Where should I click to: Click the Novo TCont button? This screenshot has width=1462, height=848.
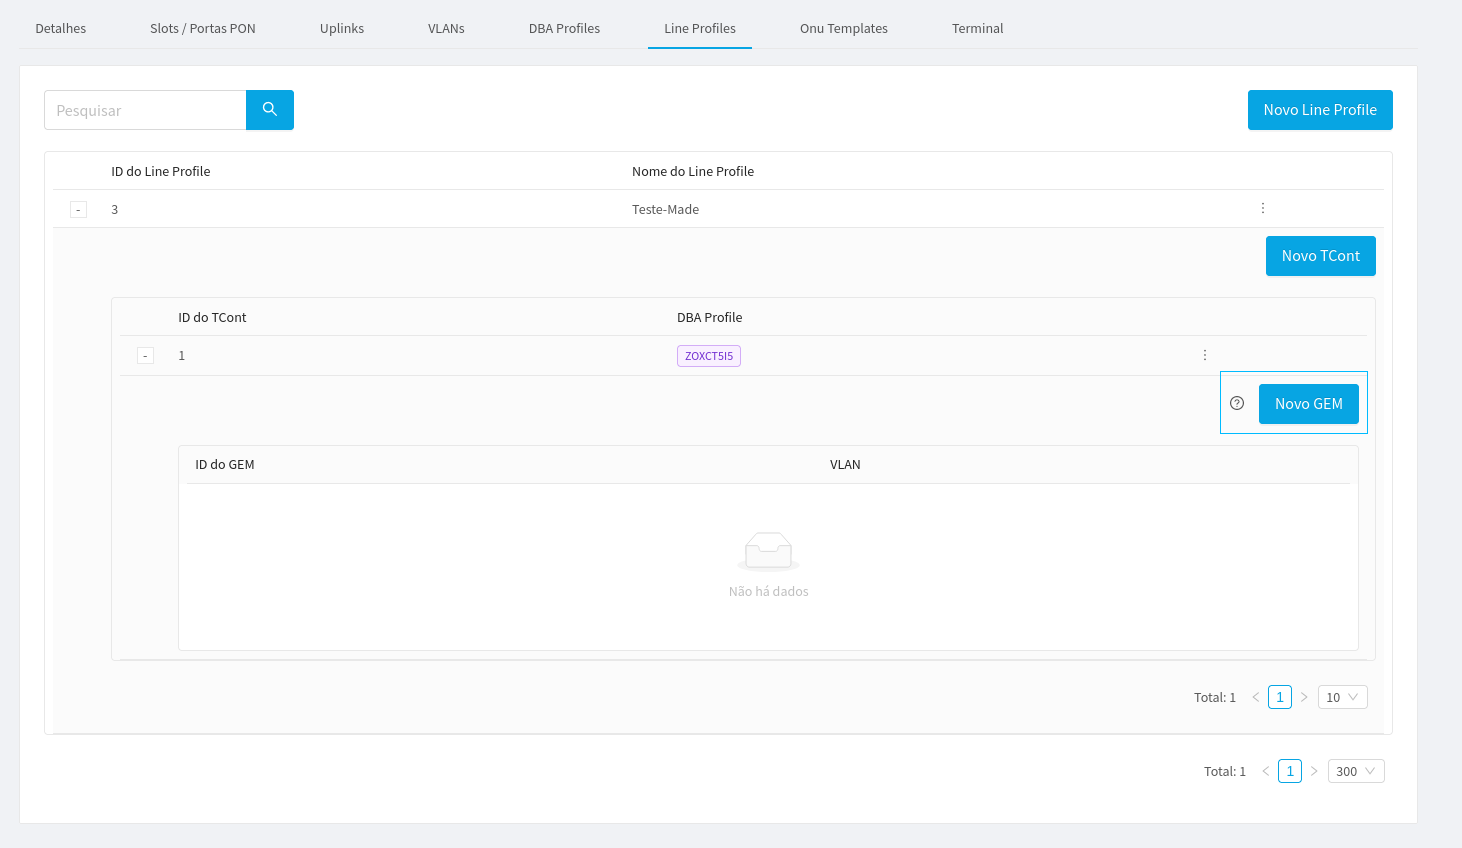click(x=1320, y=256)
